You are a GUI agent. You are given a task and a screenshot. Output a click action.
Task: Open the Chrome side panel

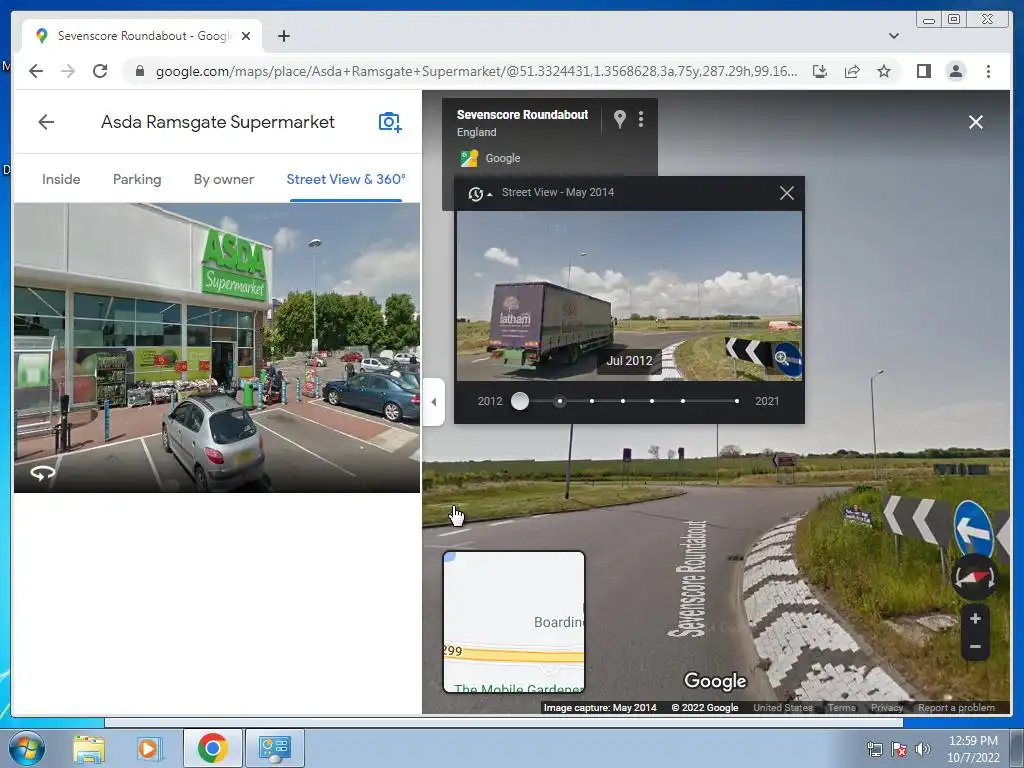(923, 71)
